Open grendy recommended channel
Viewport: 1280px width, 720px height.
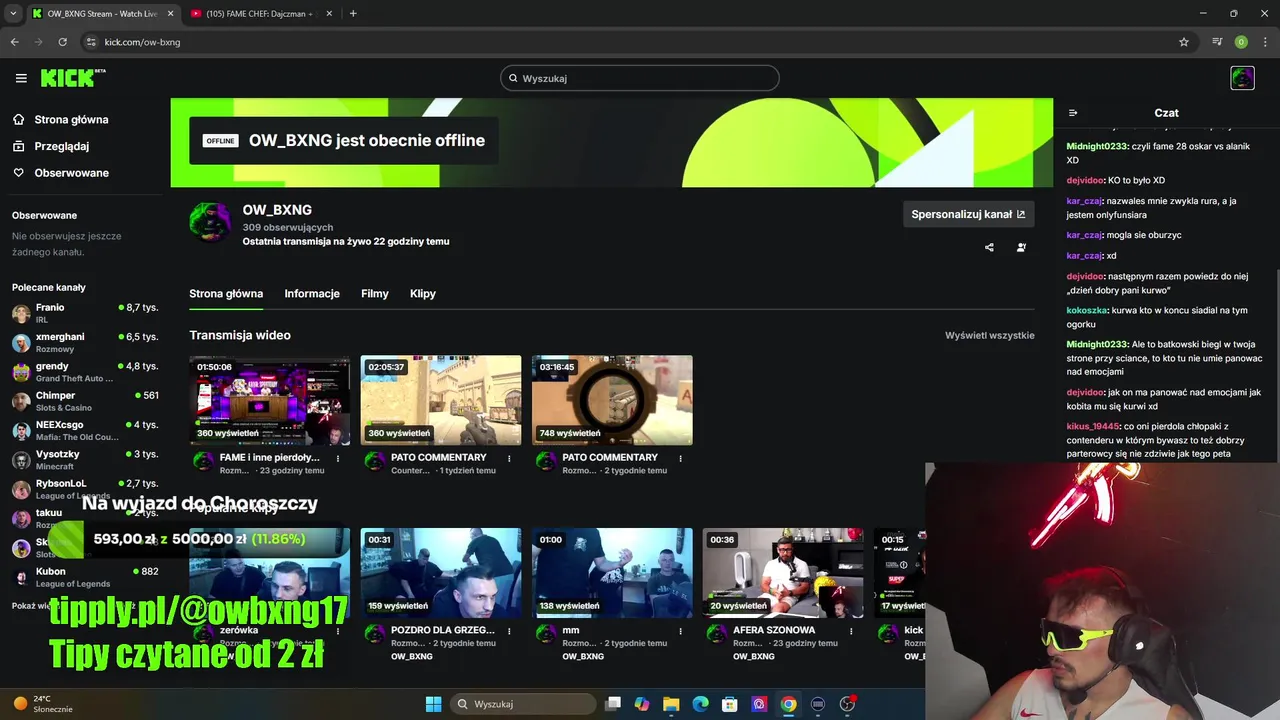(85, 372)
